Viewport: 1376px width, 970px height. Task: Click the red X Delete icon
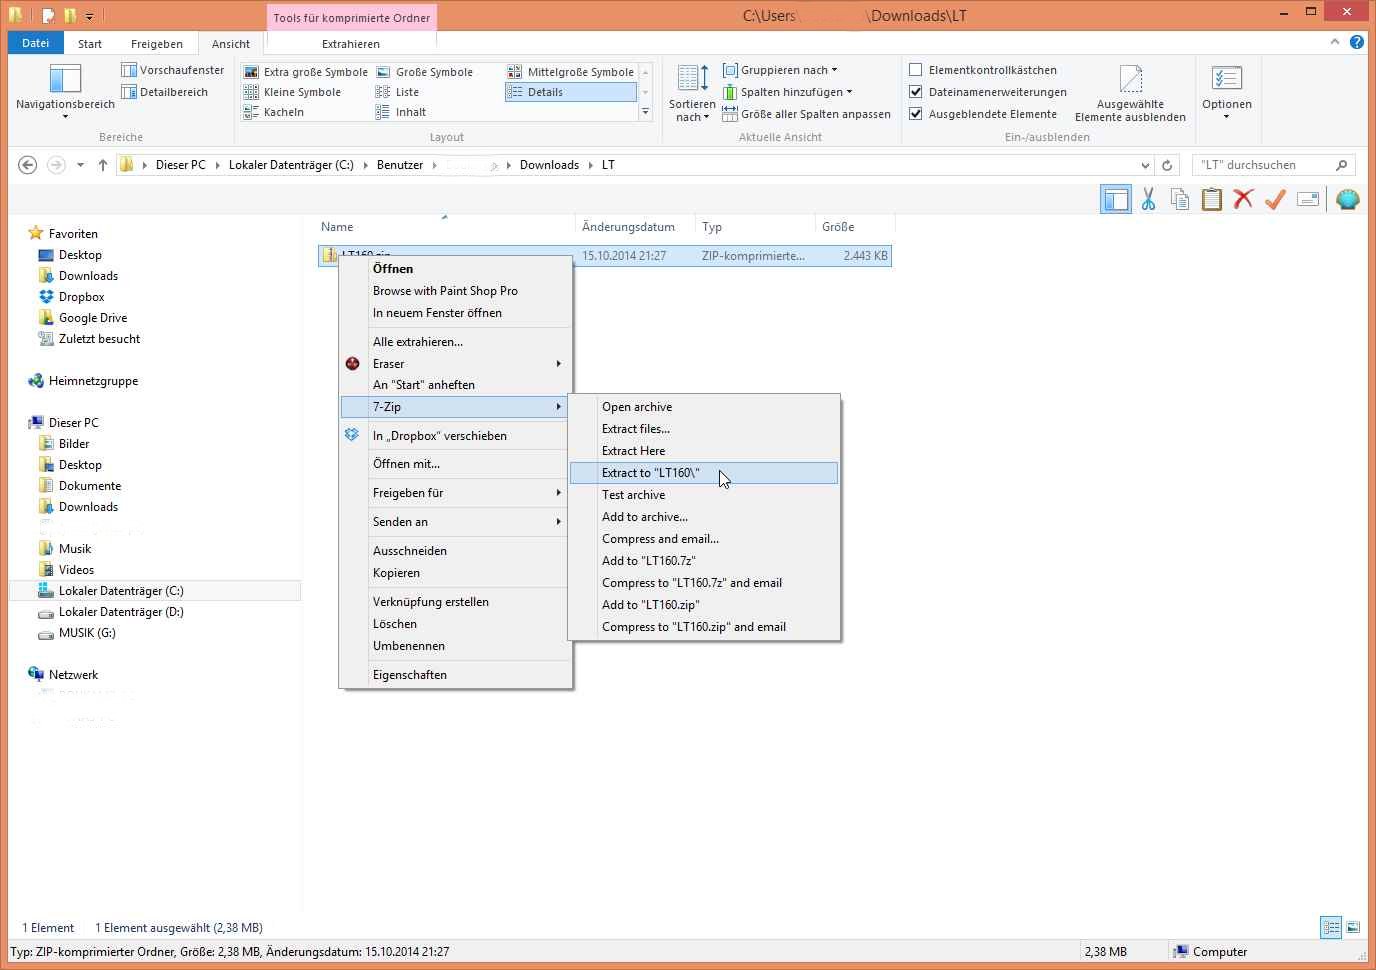pos(1243,199)
